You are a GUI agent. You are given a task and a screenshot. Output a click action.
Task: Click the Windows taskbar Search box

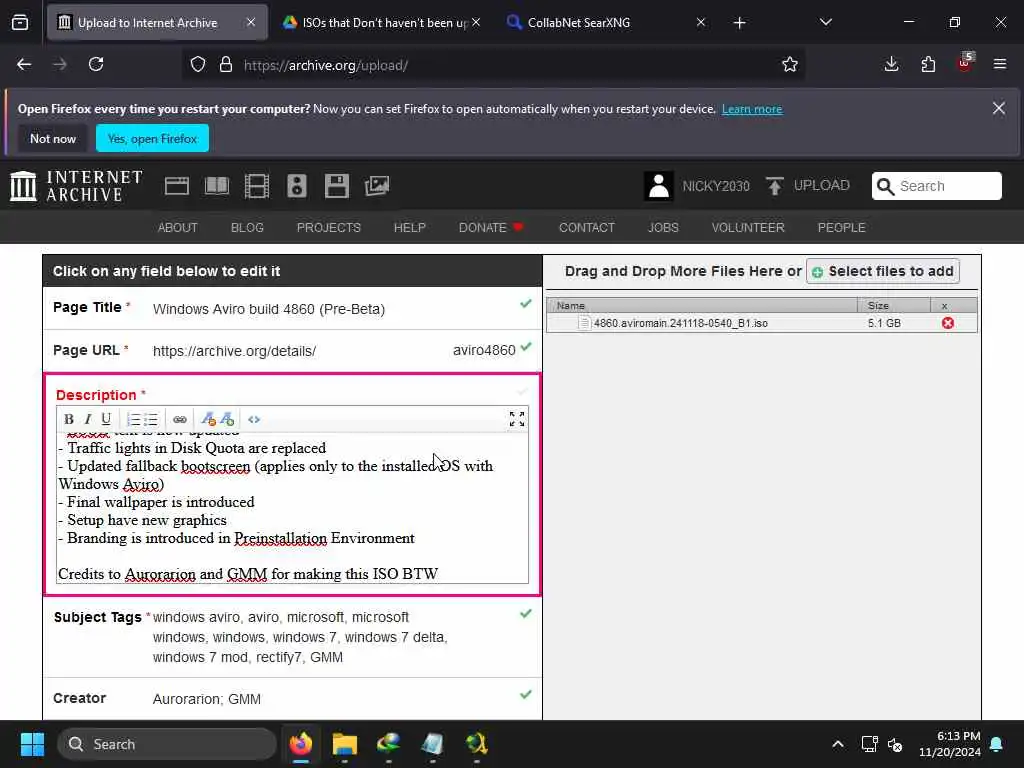pos(167,744)
